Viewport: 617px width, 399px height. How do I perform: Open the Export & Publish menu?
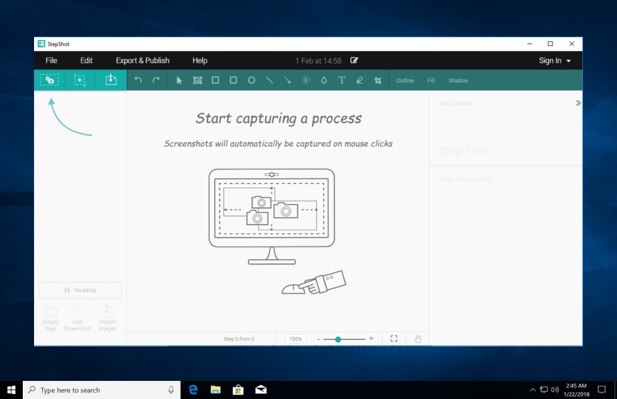[142, 61]
